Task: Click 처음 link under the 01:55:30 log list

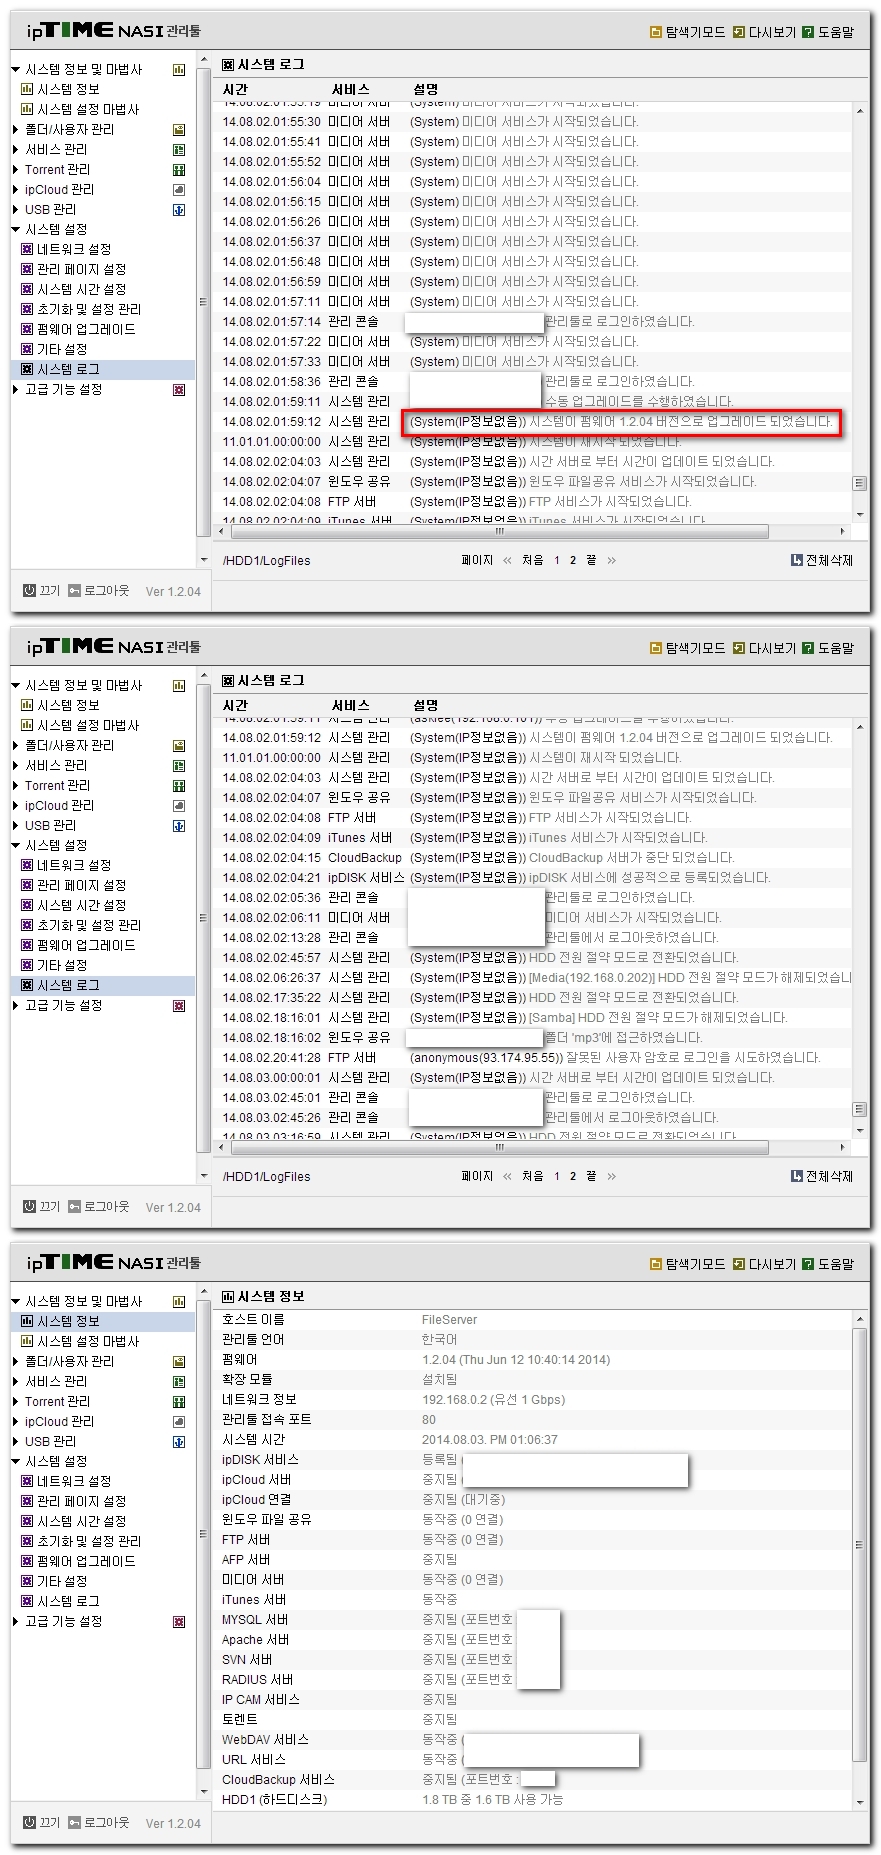Action: [533, 560]
